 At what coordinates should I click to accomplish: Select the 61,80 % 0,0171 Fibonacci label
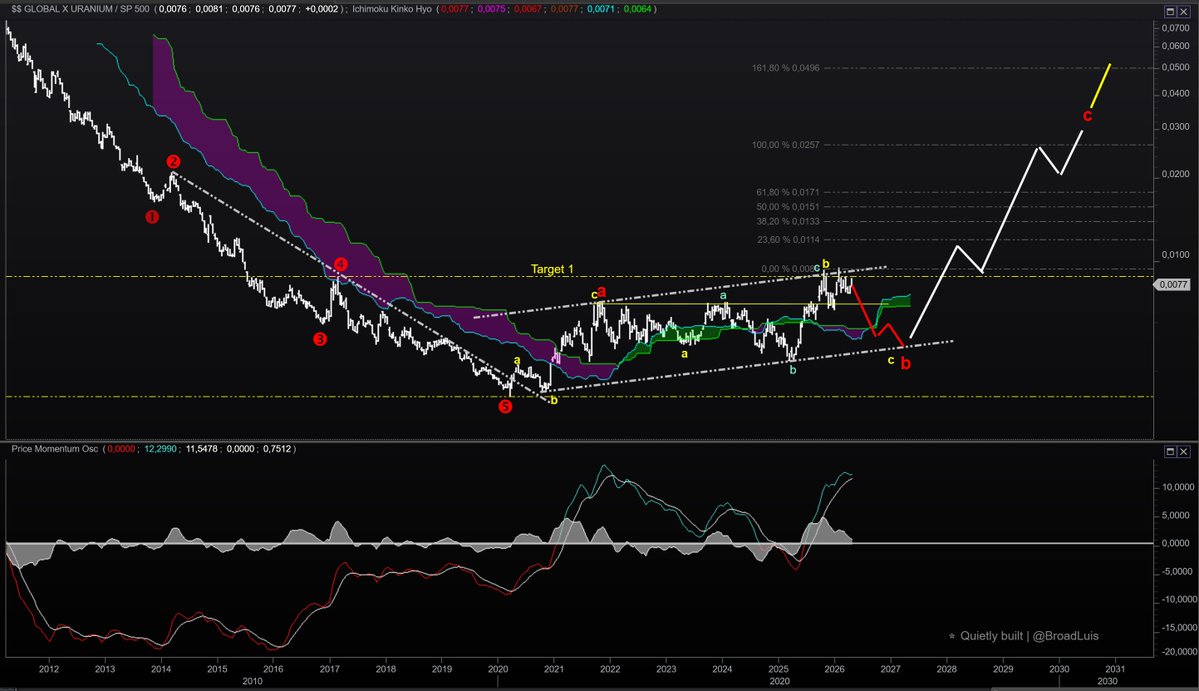[788, 193]
